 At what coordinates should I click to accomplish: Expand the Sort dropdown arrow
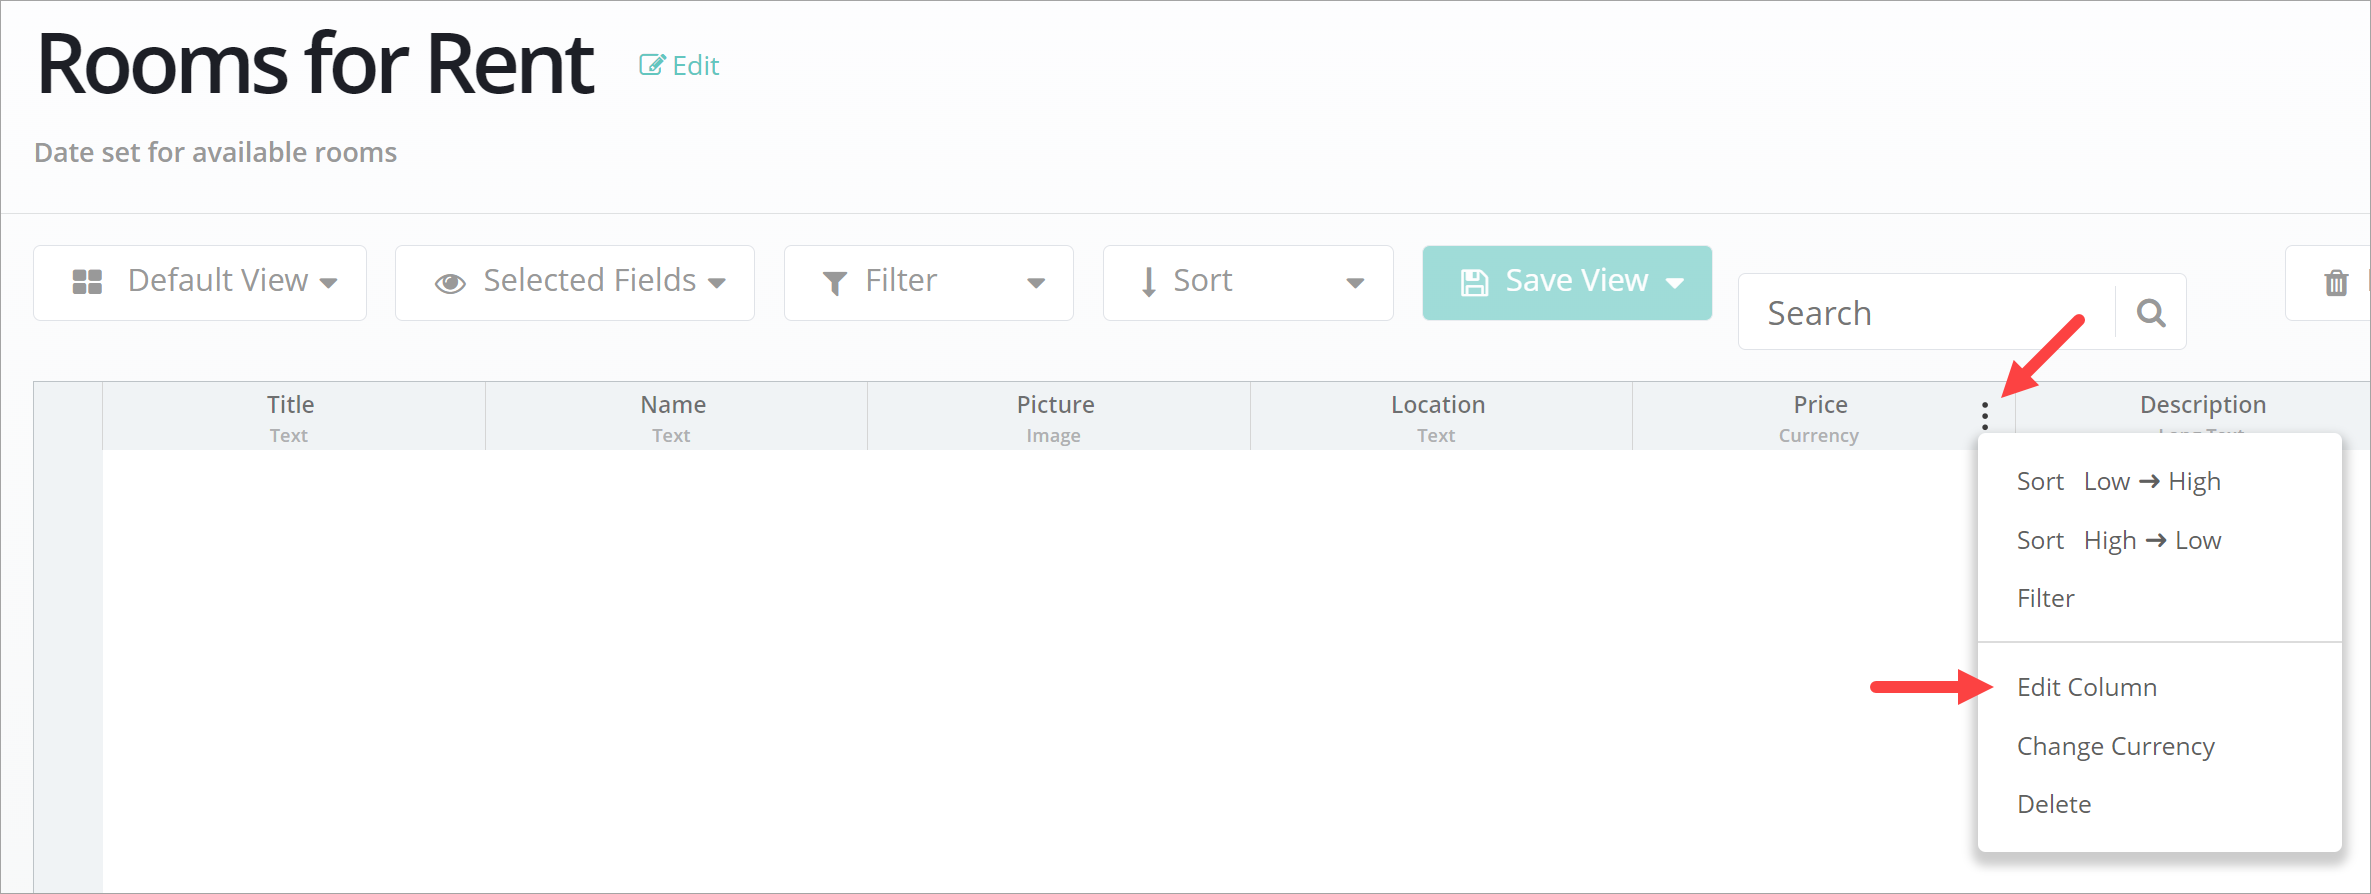1355,283
